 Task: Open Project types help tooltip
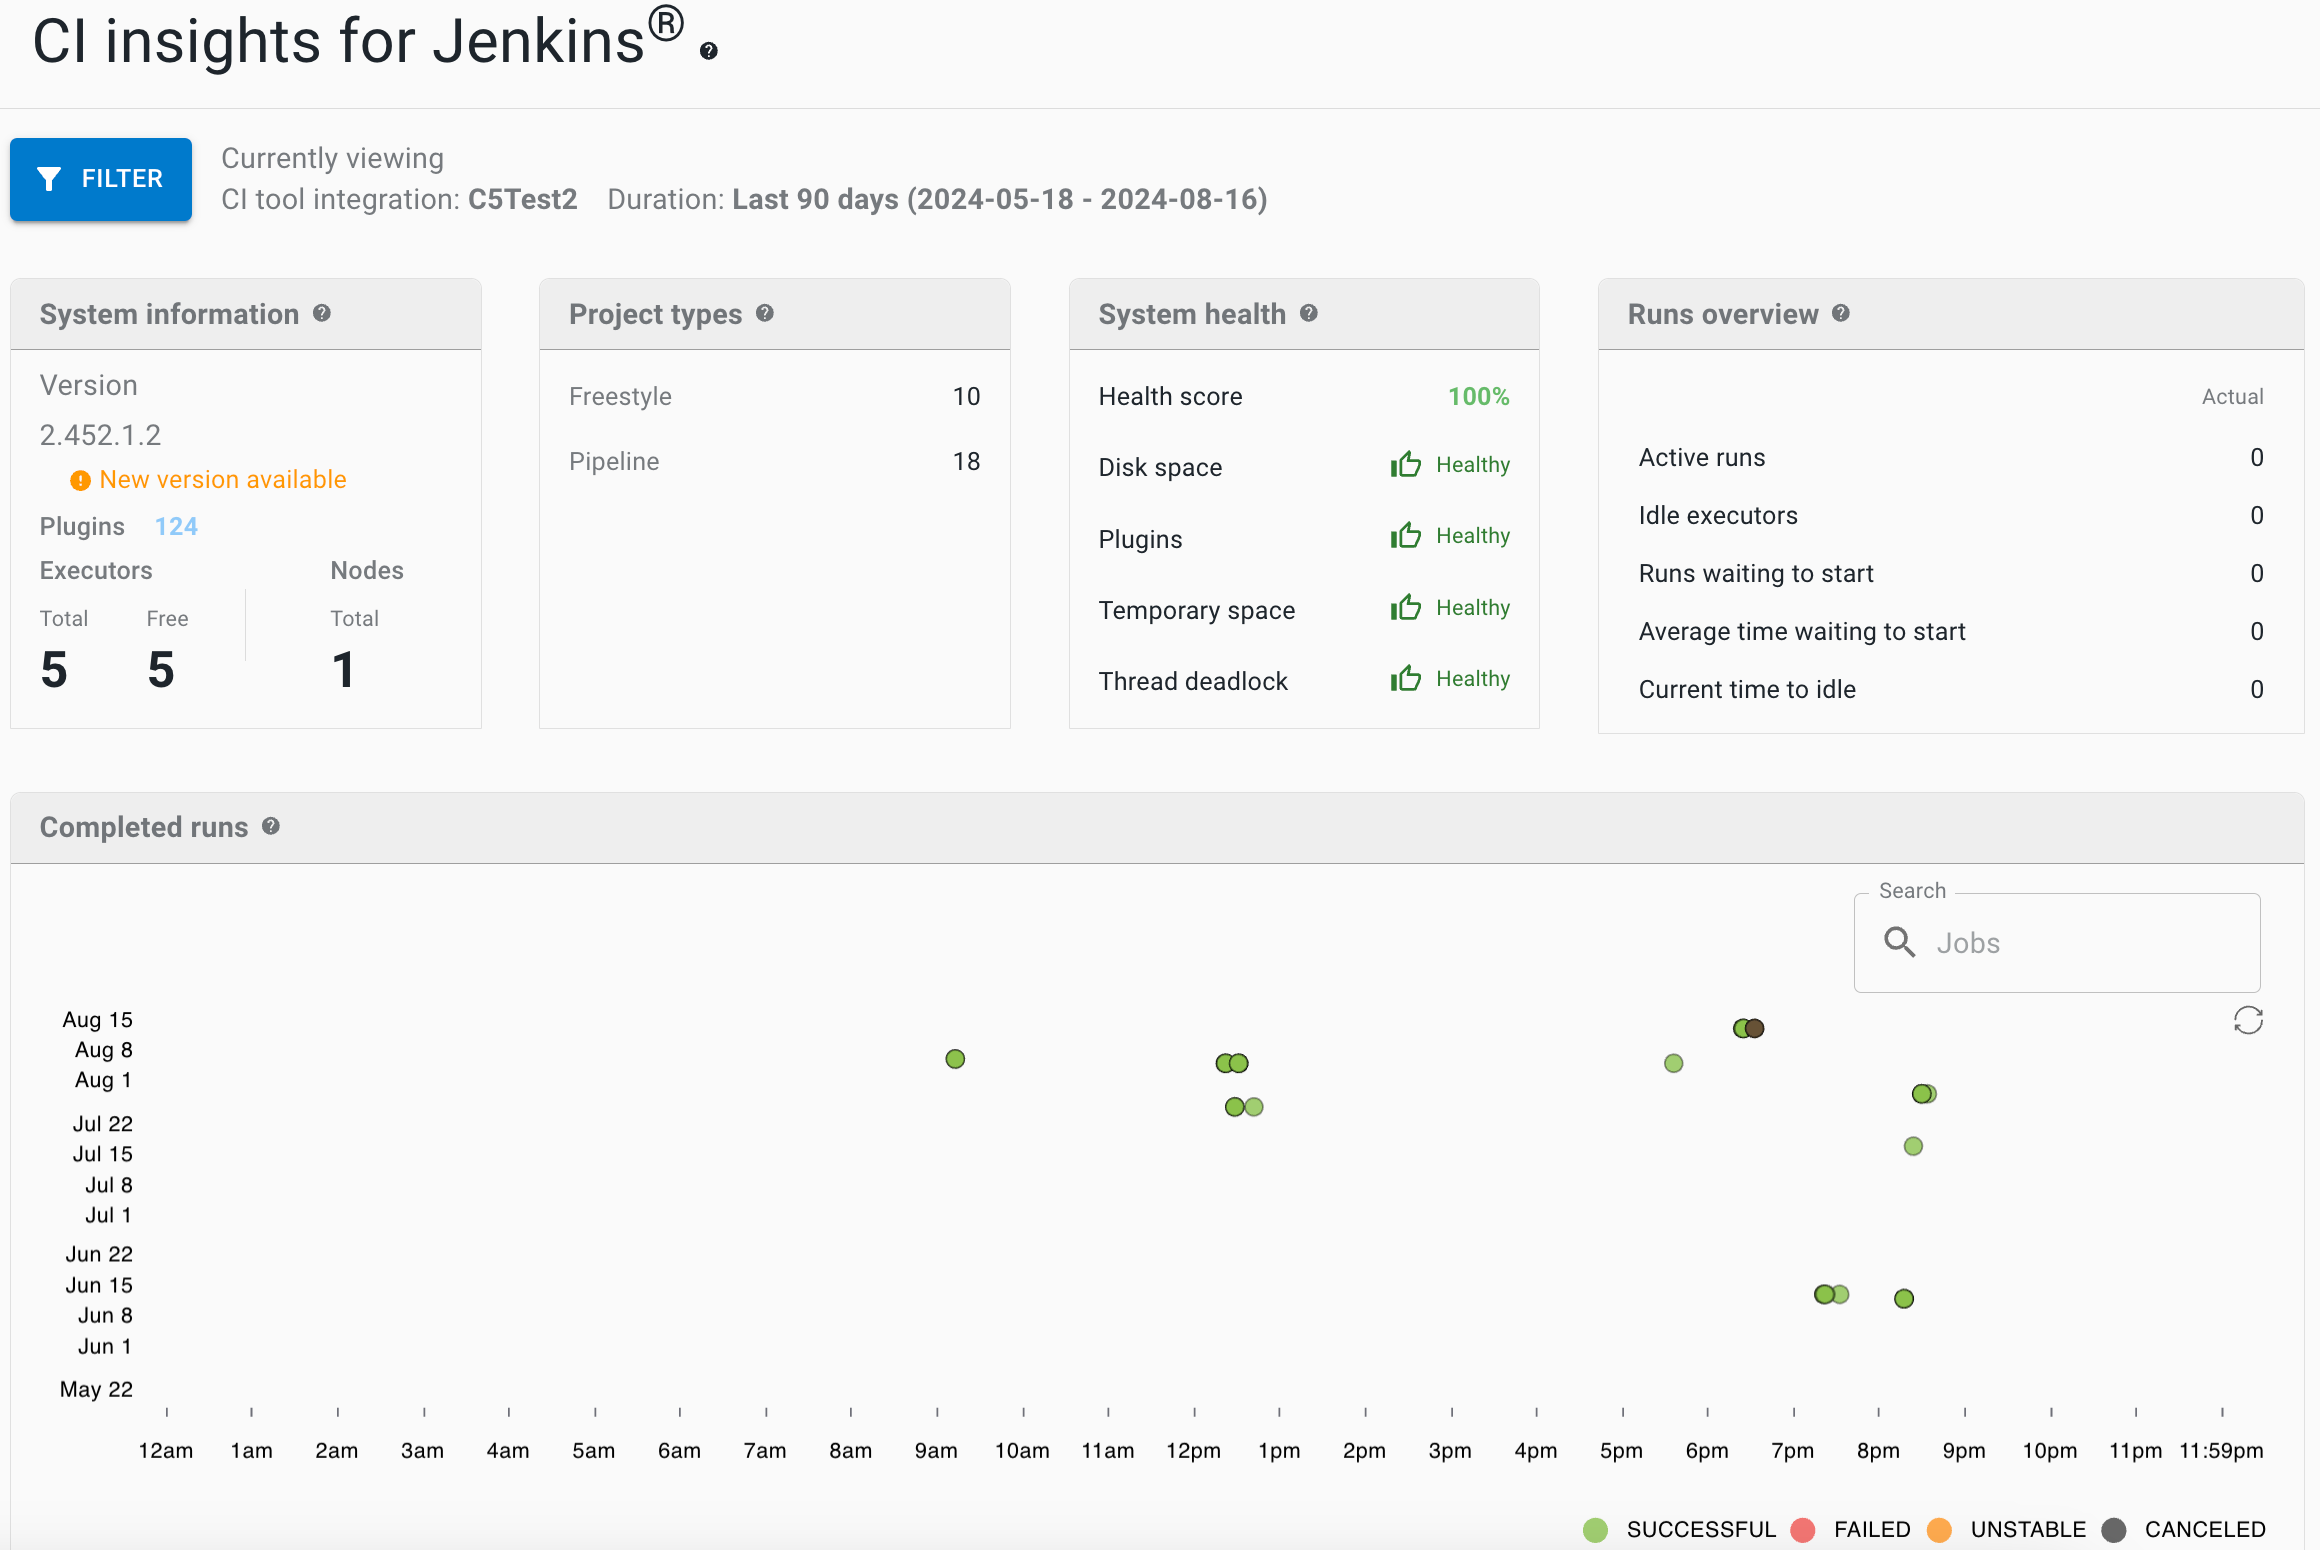766,313
